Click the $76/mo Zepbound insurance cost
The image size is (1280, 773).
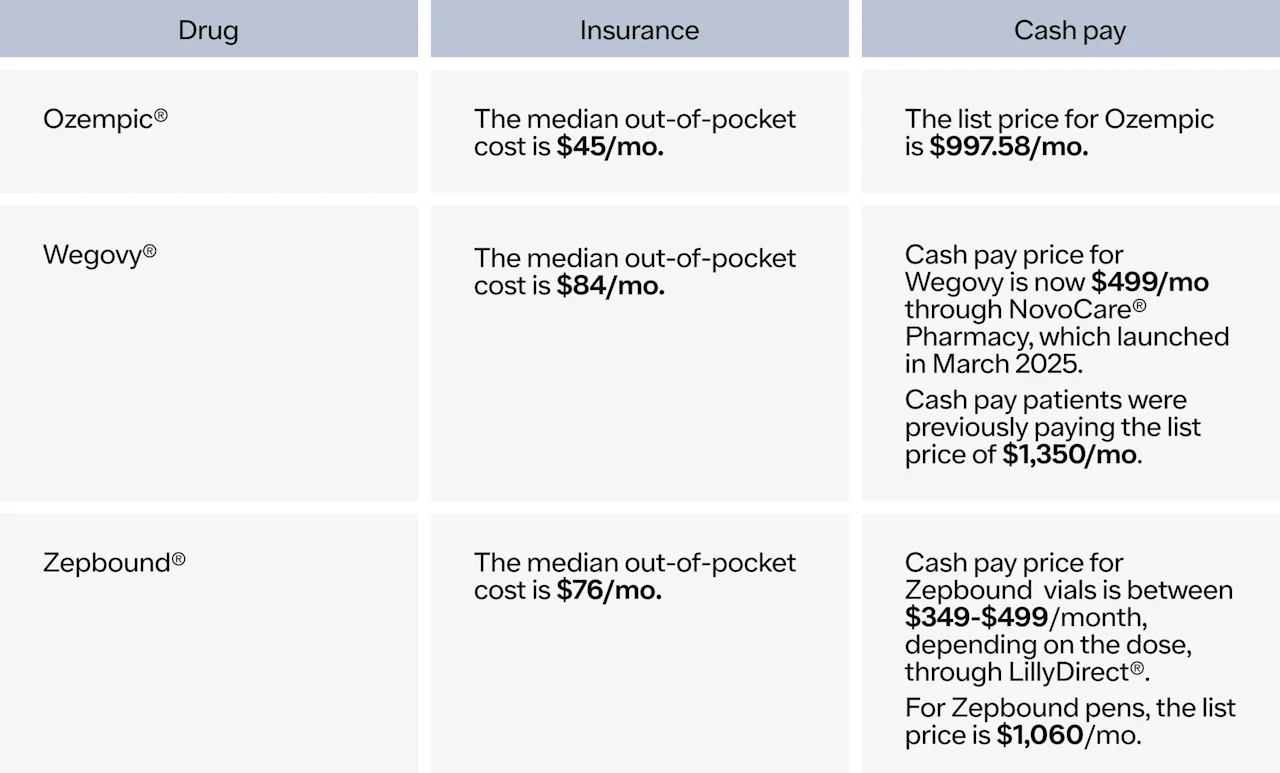tap(609, 591)
